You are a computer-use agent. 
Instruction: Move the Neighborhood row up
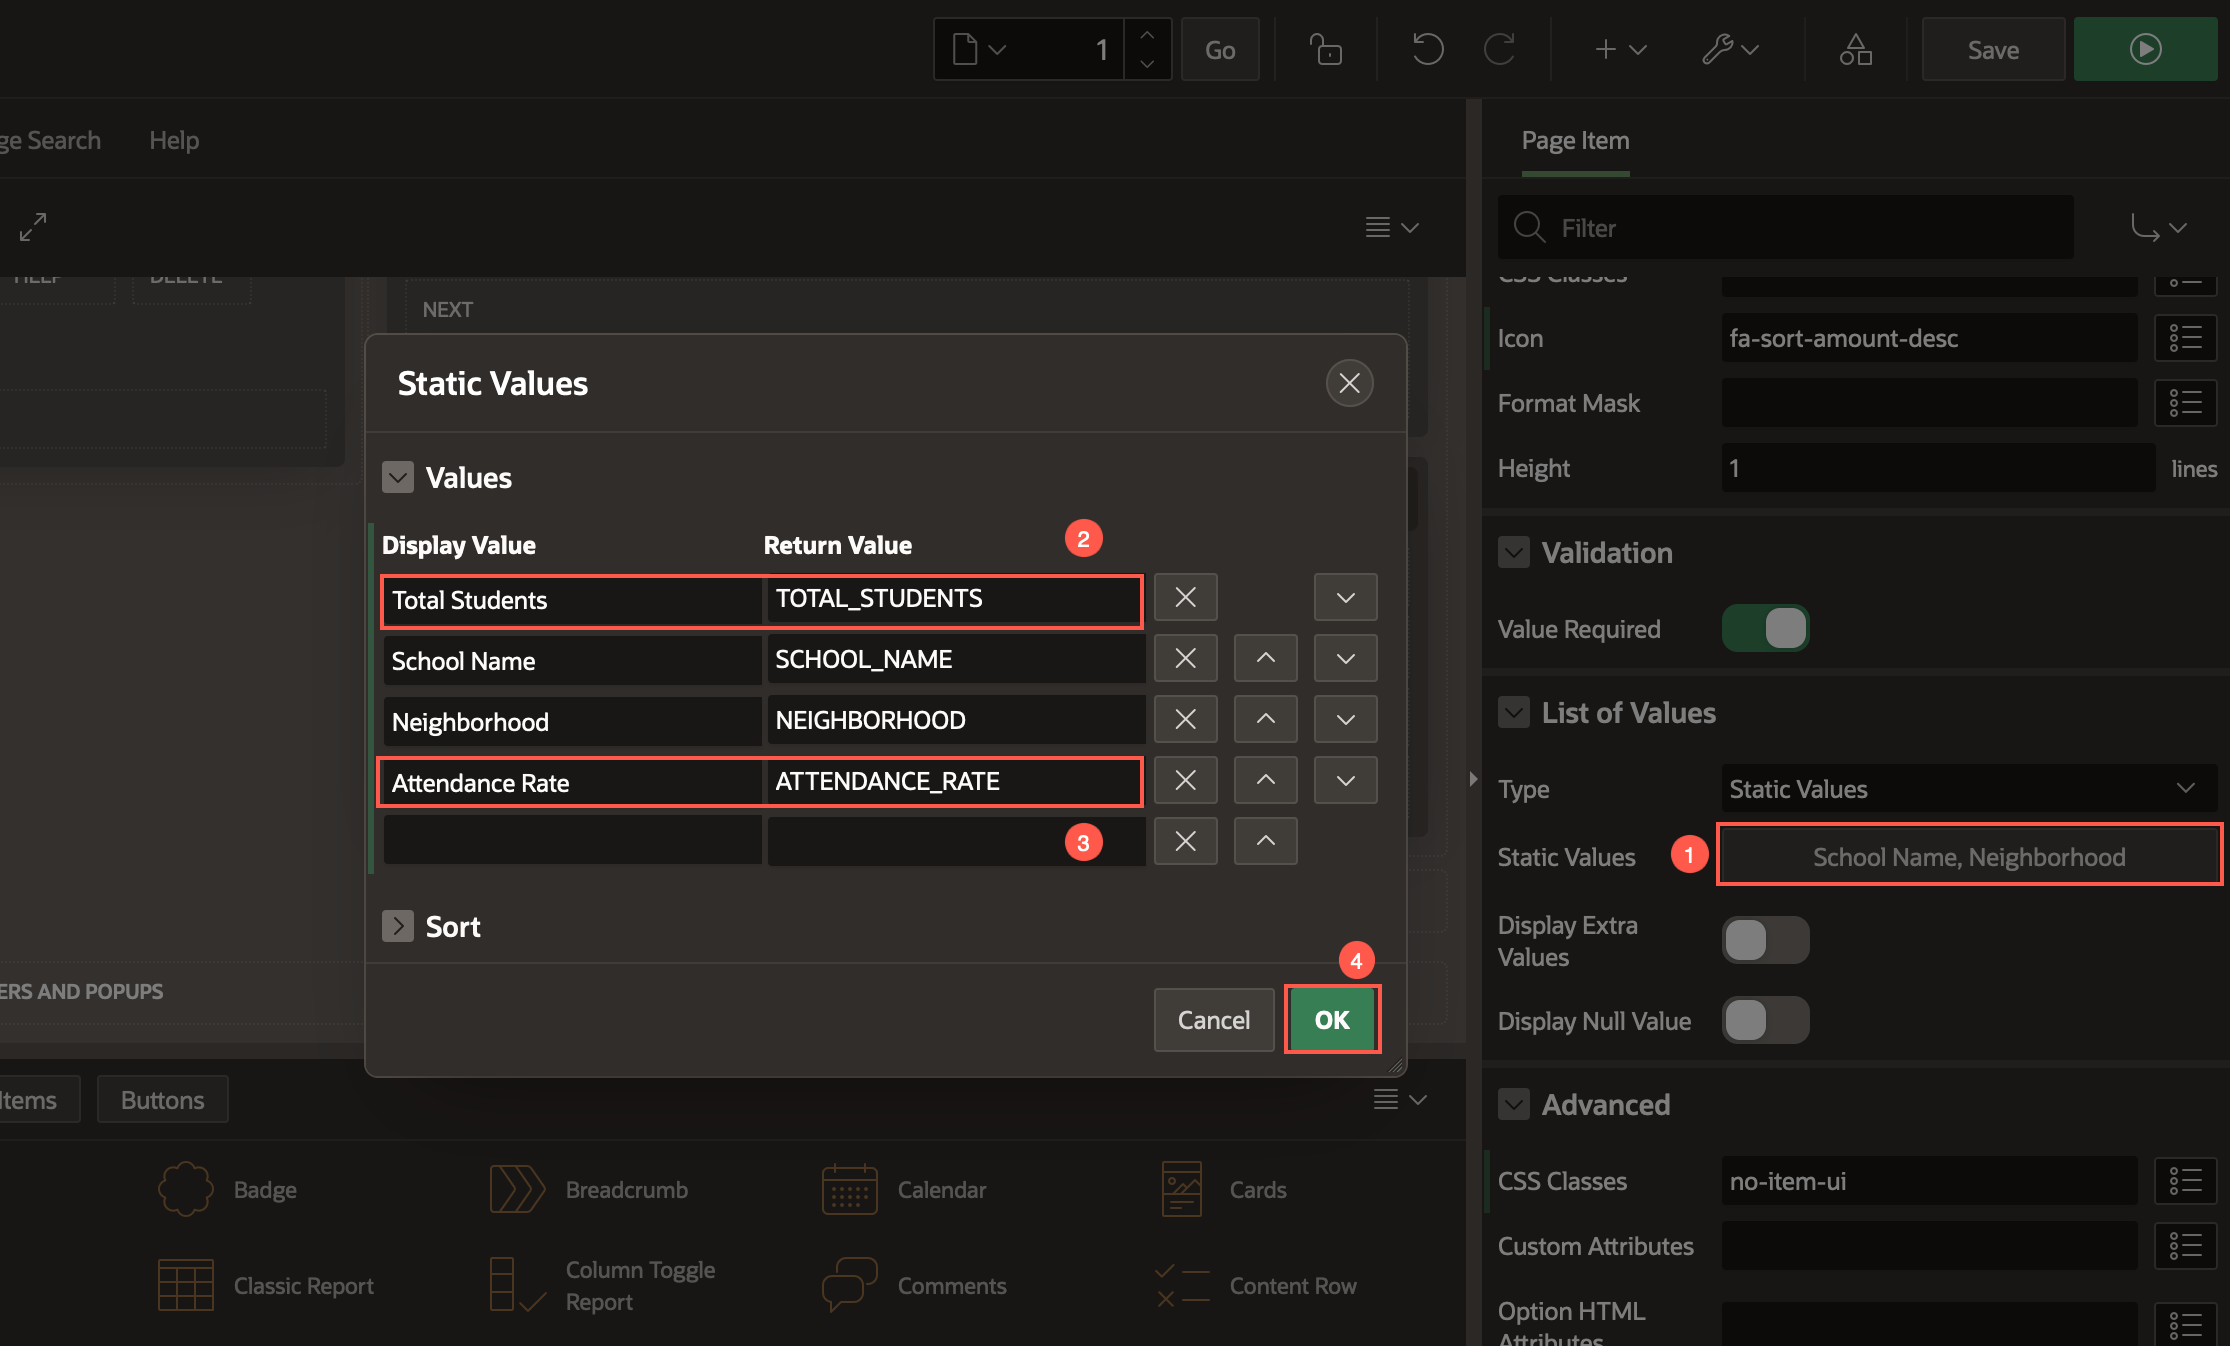tap(1265, 719)
